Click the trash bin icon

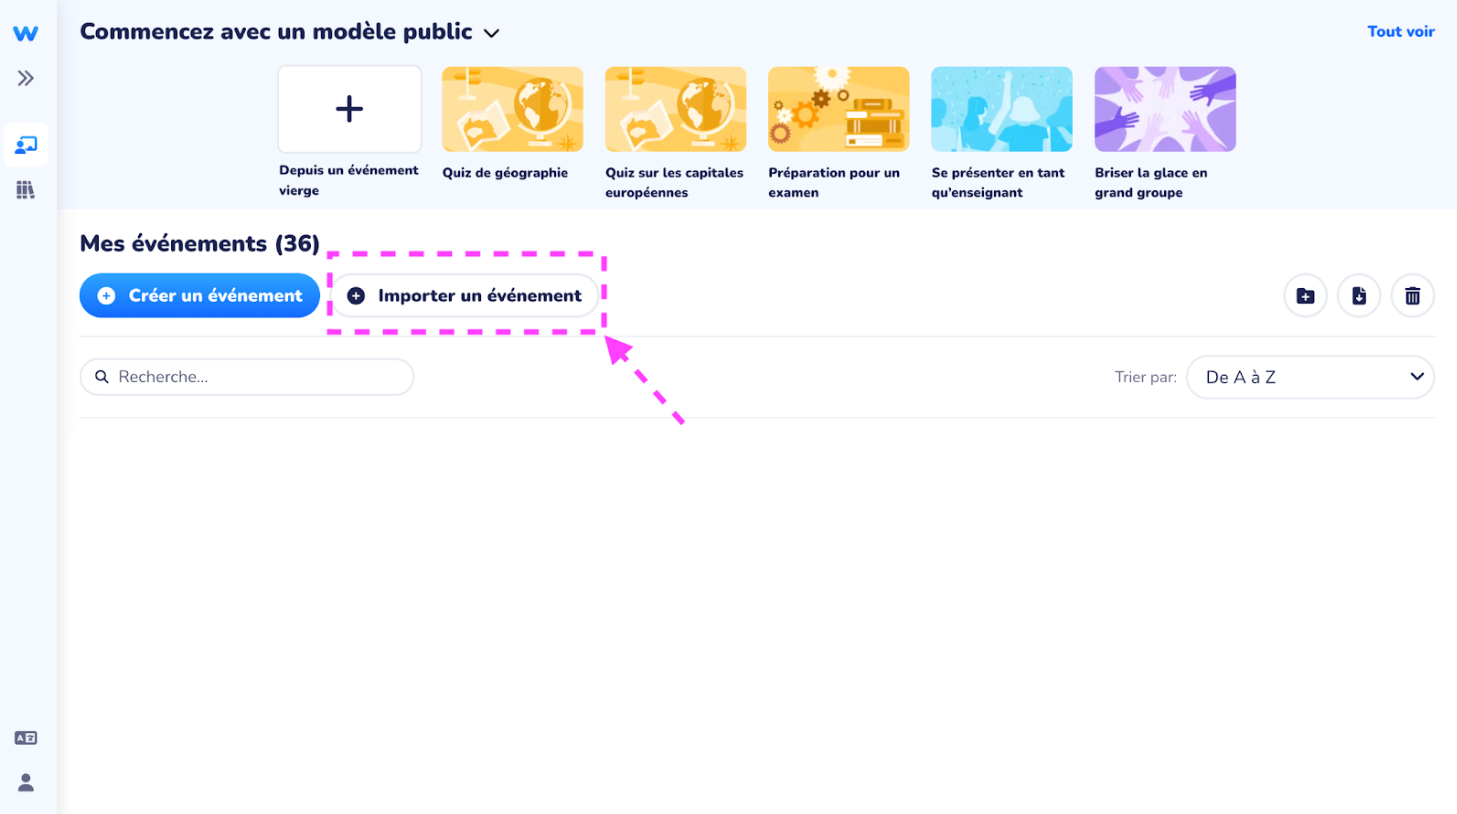coord(1412,296)
